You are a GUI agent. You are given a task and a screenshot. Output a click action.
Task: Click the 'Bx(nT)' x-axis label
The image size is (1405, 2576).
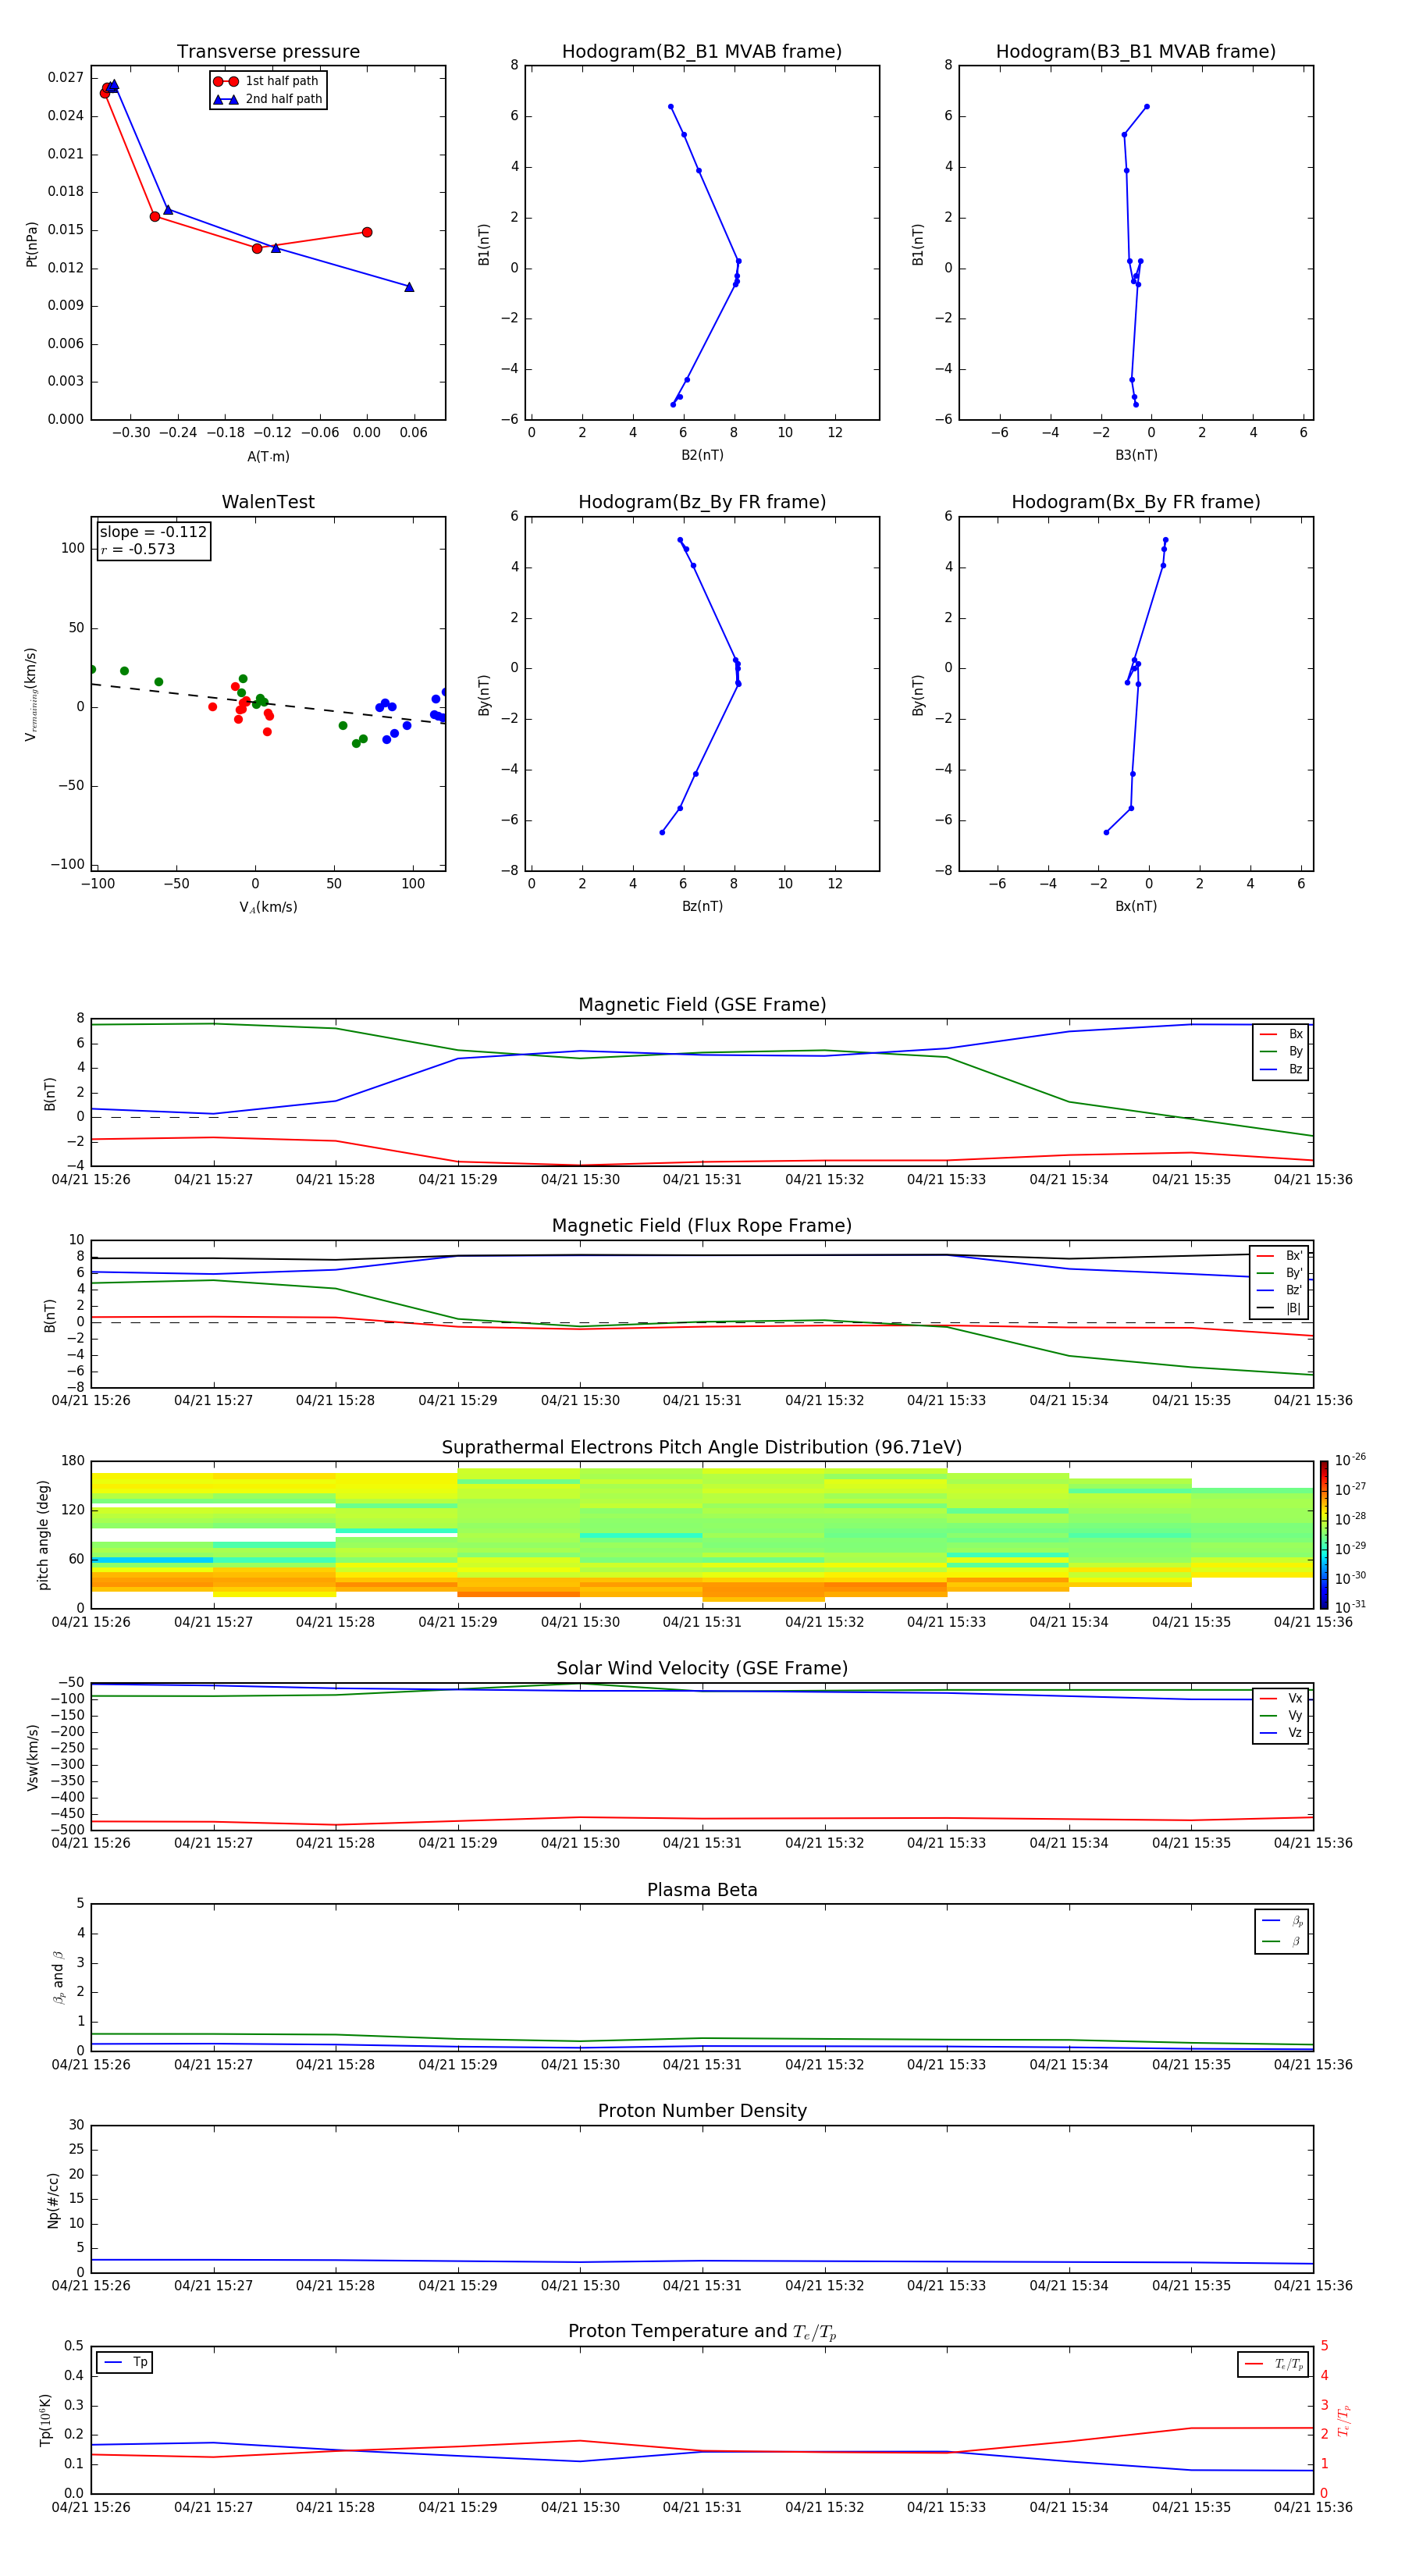pyautogui.click(x=1136, y=906)
